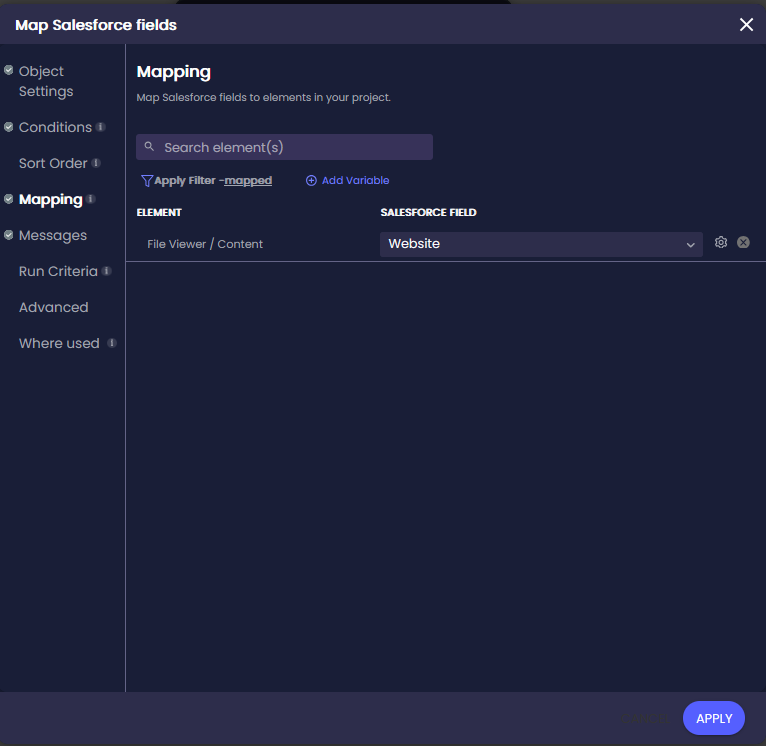This screenshot has height=746, width=766.
Task: Show info tooltip next to Where used
Action: [x=112, y=343]
